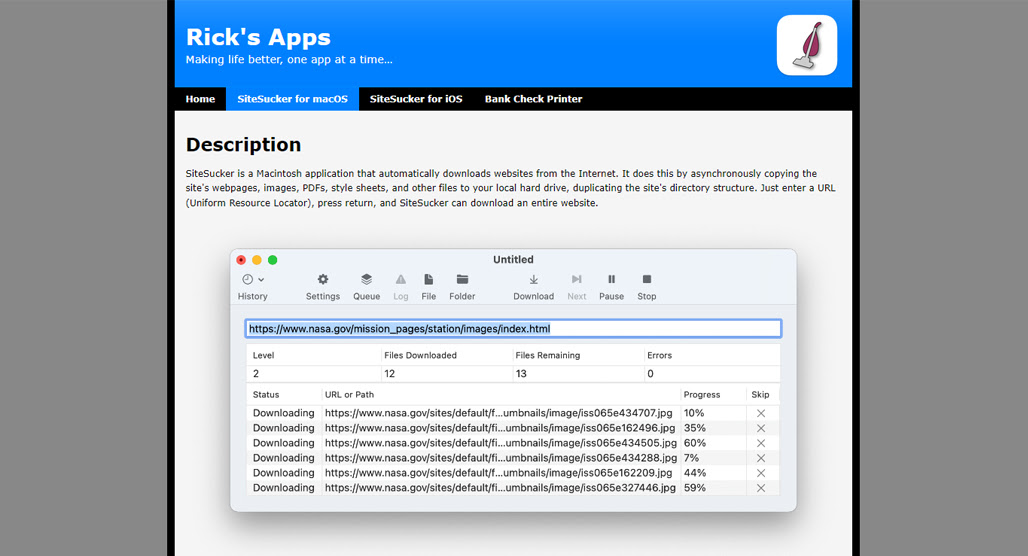Click the green zoom window button
This screenshot has height=556, width=1028.
273,260
